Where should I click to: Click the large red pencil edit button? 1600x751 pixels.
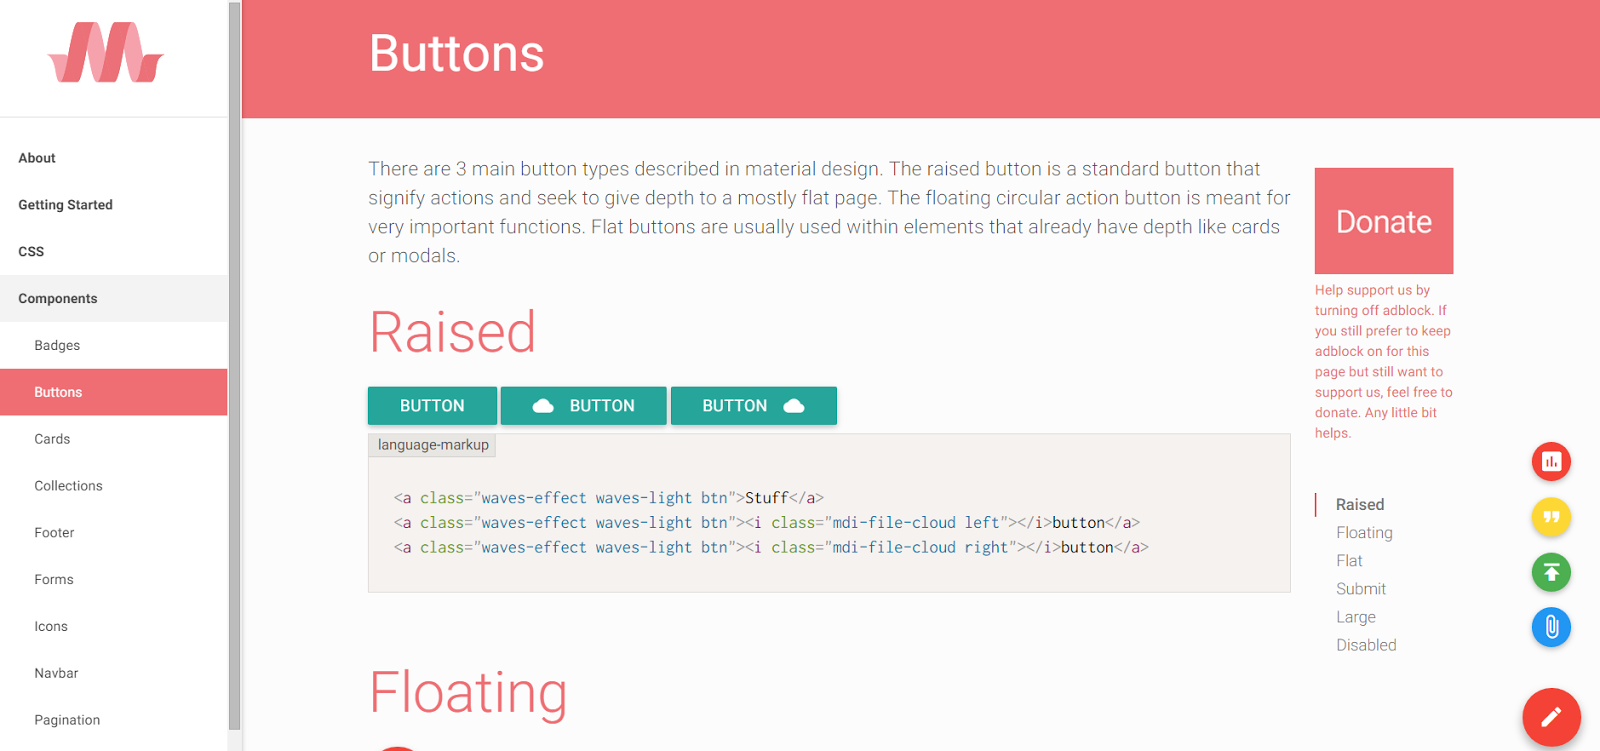tap(1551, 717)
